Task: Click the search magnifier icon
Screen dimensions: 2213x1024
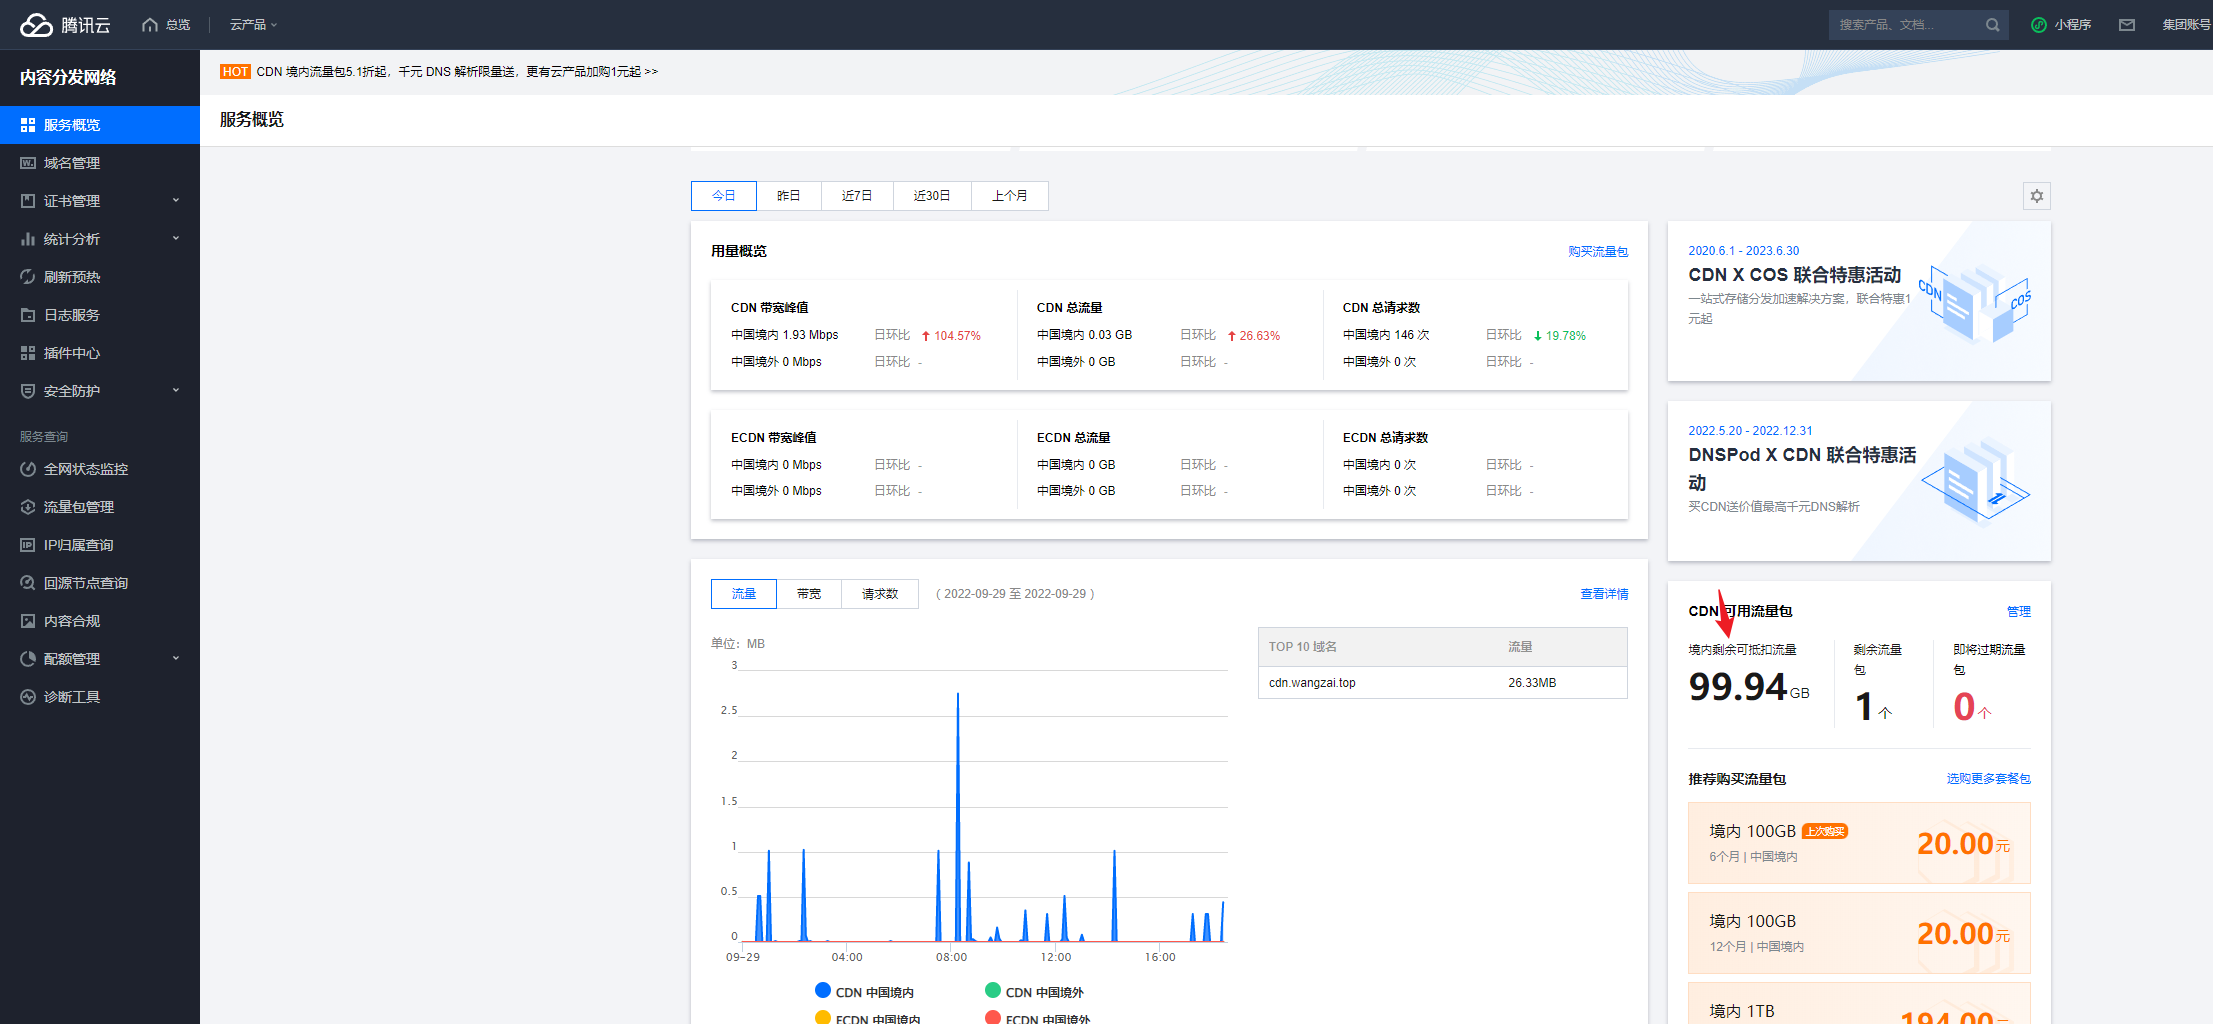Action: [x=1992, y=25]
